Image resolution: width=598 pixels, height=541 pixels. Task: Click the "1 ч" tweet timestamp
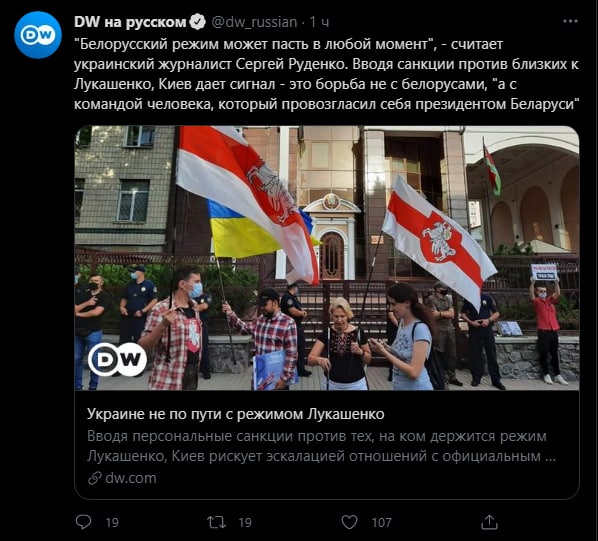(319, 22)
